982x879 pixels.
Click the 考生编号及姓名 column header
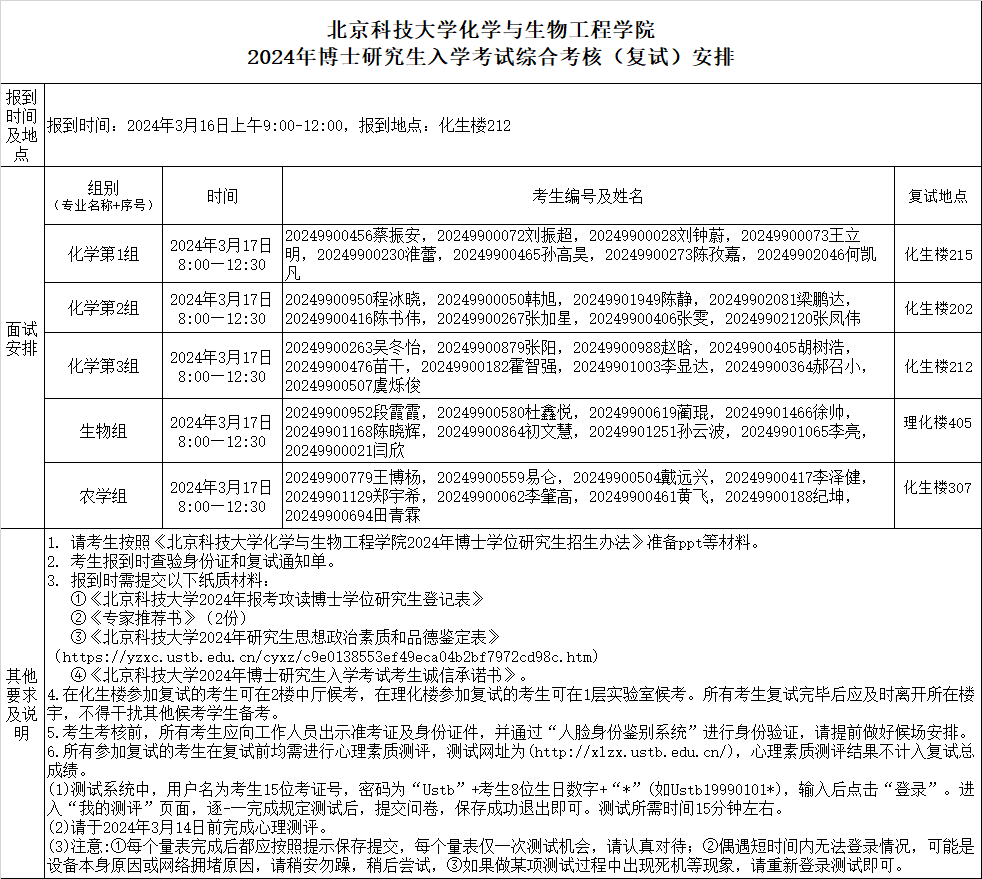tap(588, 196)
